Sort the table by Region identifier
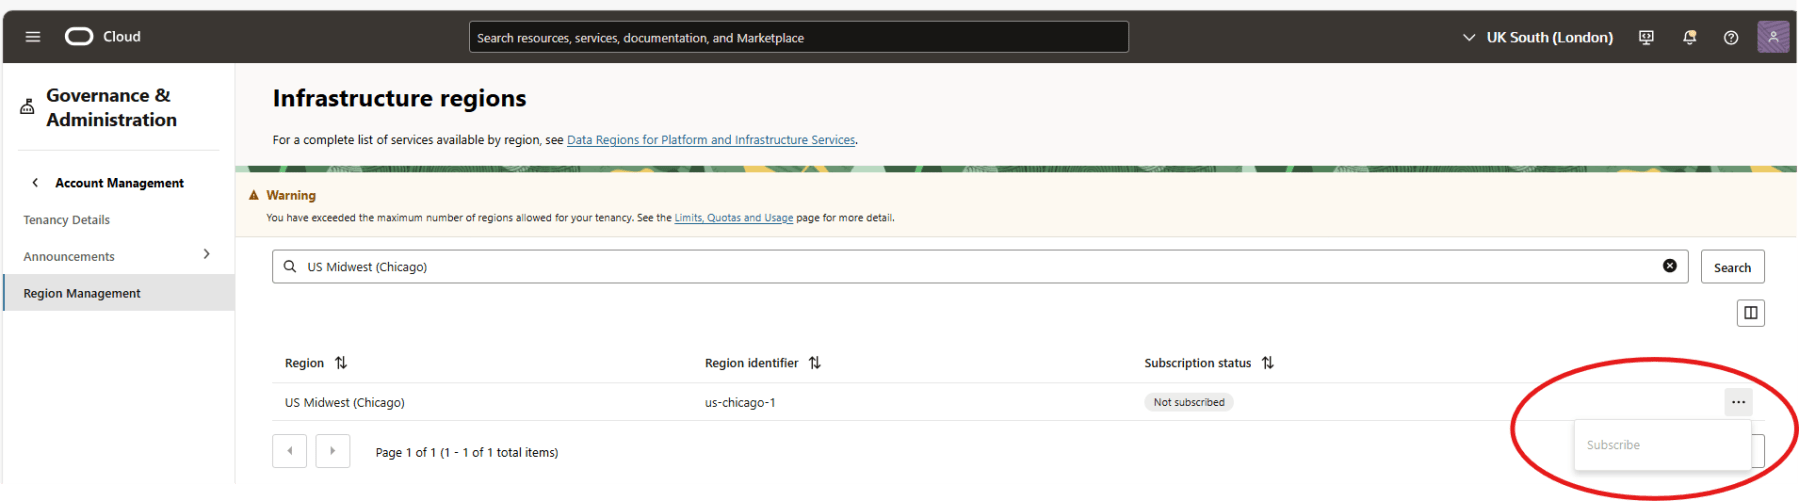 point(815,363)
